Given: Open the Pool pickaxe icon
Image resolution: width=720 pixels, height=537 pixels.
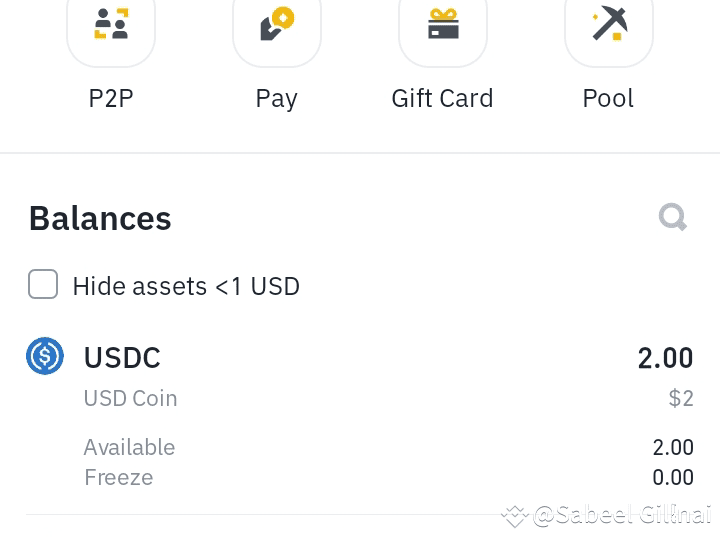Looking at the screenshot, I should coord(609,26).
